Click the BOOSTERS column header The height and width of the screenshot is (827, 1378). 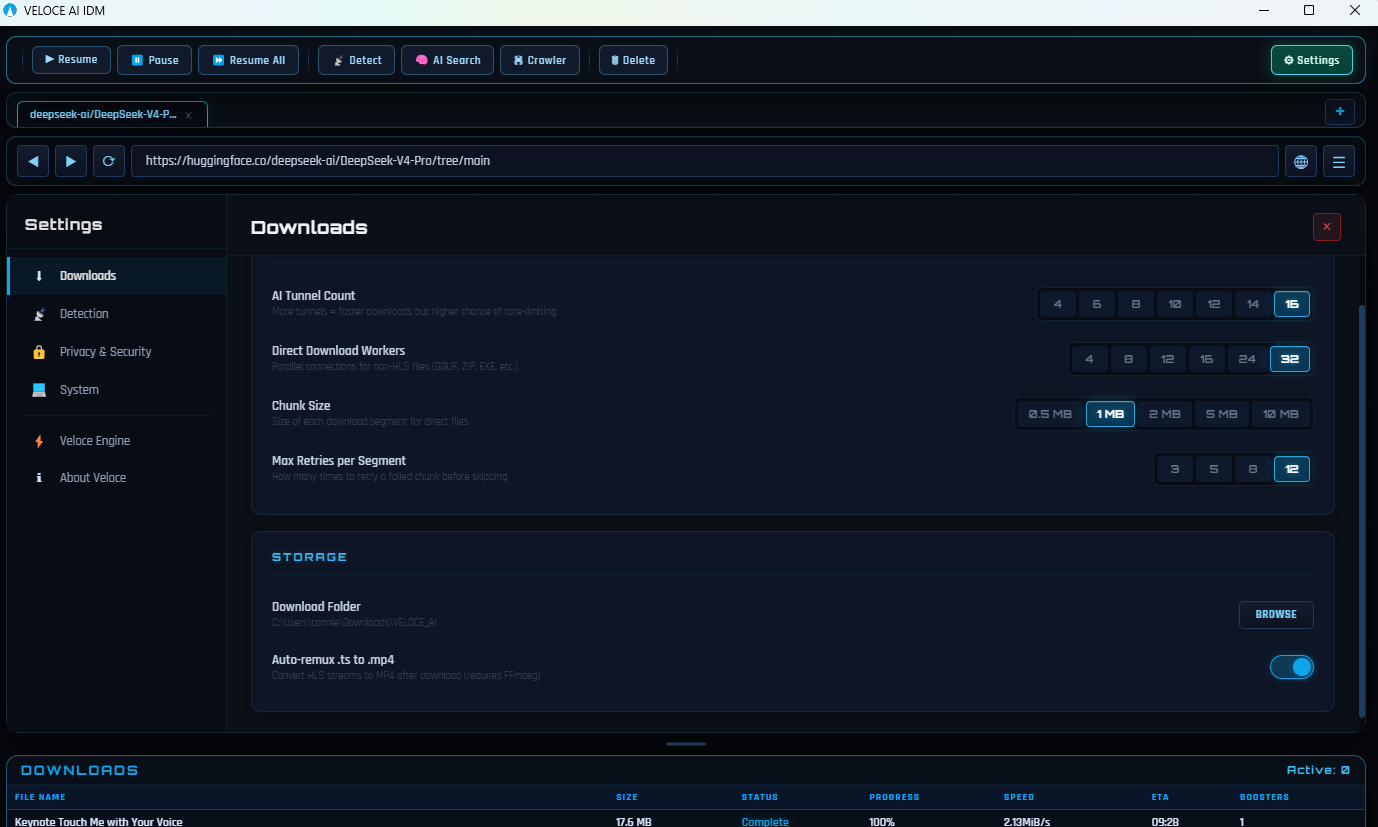pos(1264,797)
